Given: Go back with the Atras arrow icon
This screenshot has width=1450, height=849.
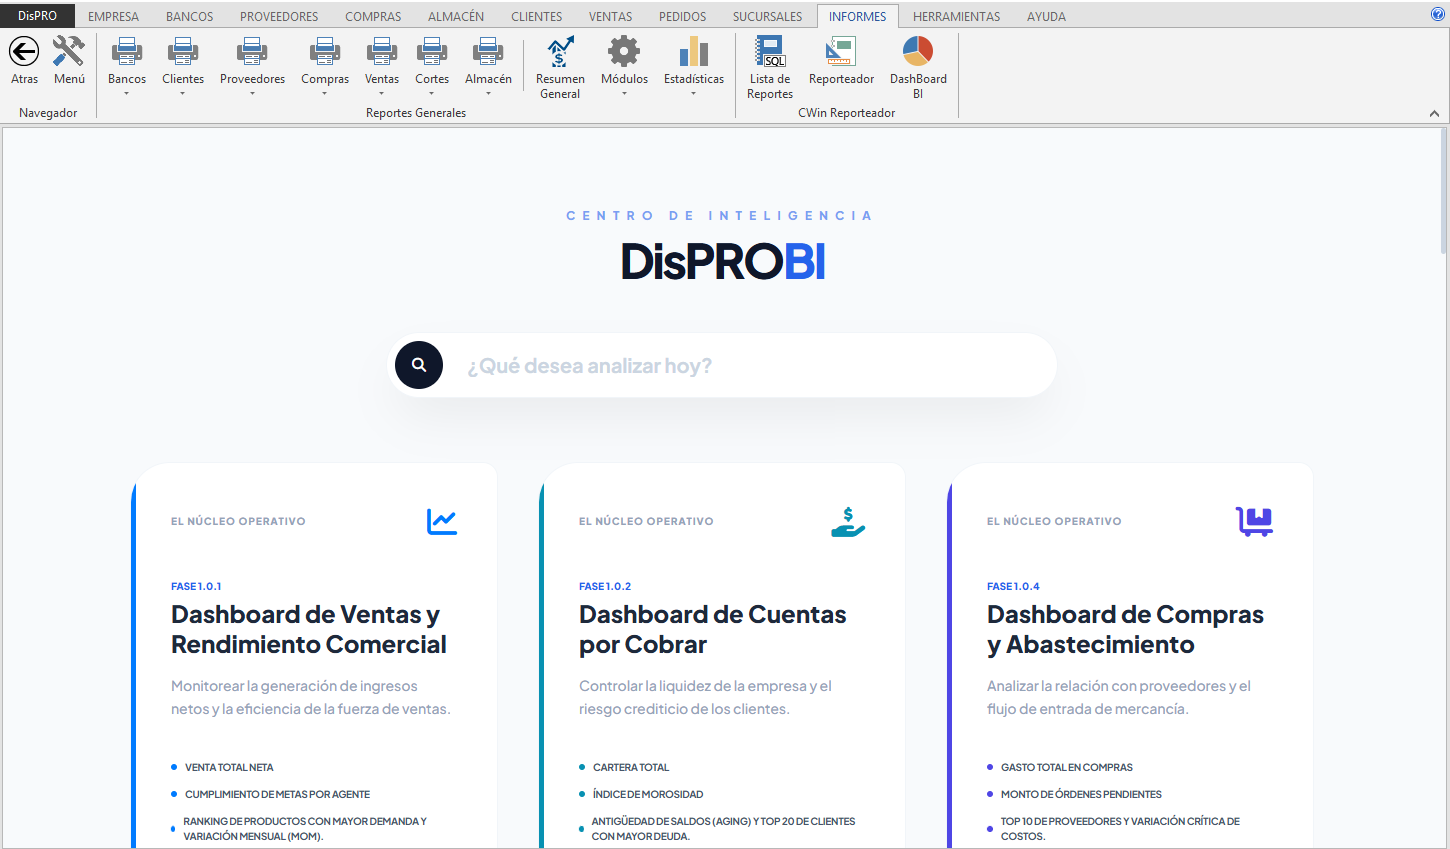Looking at the screenshot, I should (24, 51).
